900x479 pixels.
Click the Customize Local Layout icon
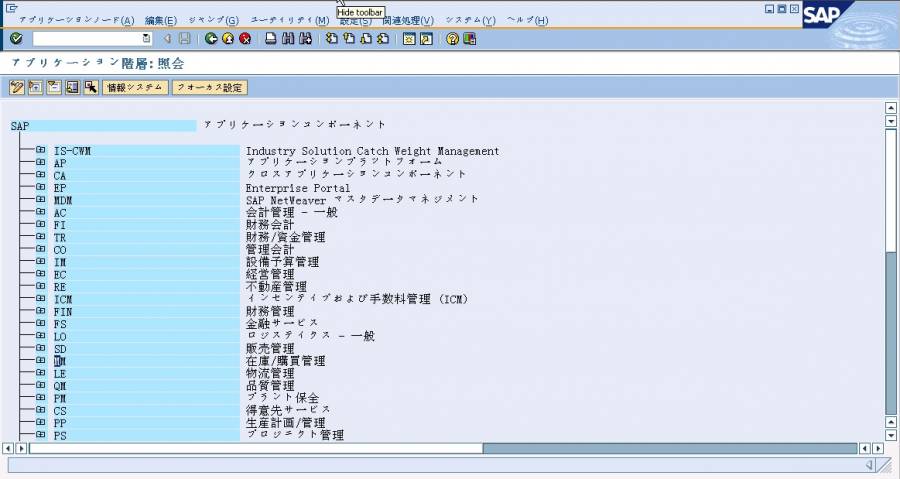(469, 39)
